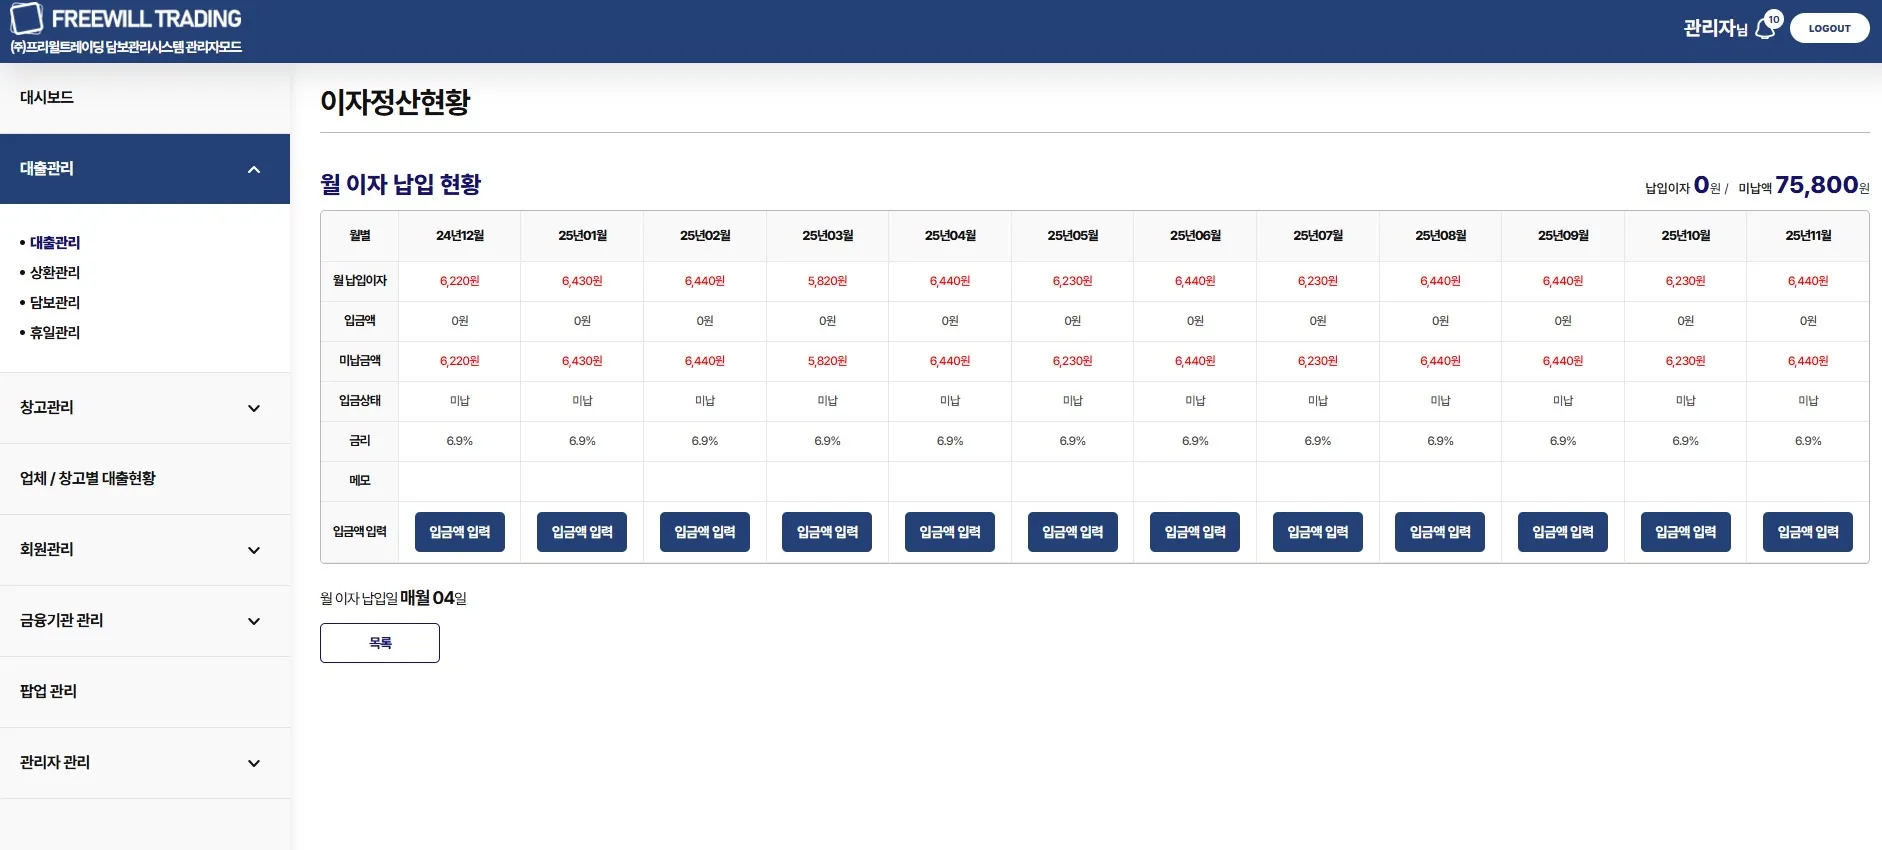Image resolution: width=1882 pixels, height=850 pixels.
Task: Click 입금액 입력 for 25년03월
Action: (x=827, y=532)
